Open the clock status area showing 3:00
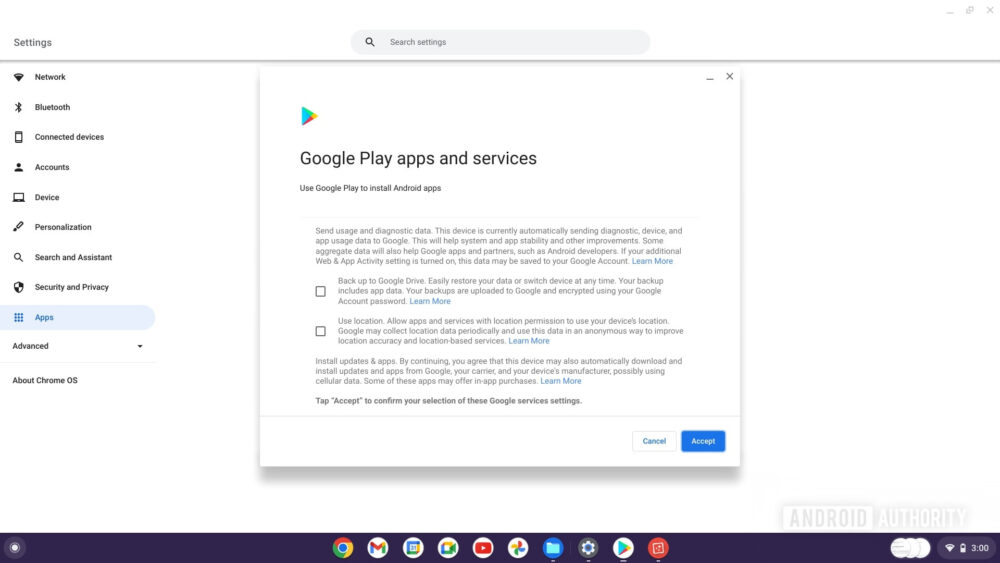The height and width of the screenshot is (563, 1000). (980, 548)
